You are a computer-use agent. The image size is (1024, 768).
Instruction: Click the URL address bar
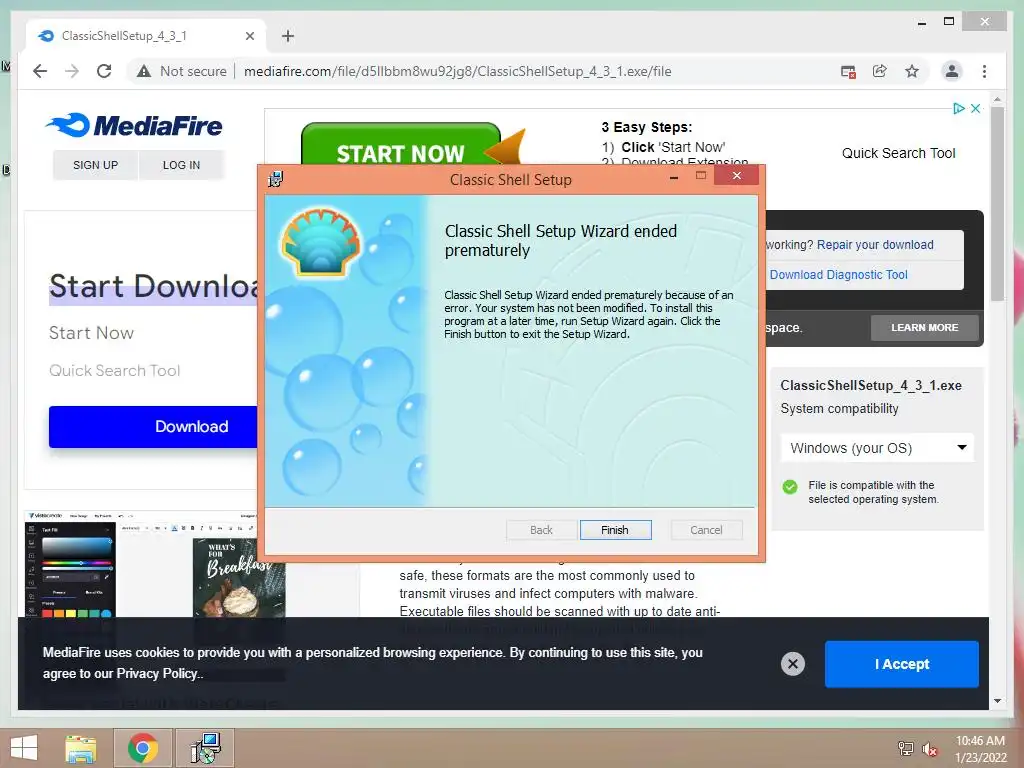(457, 71)
